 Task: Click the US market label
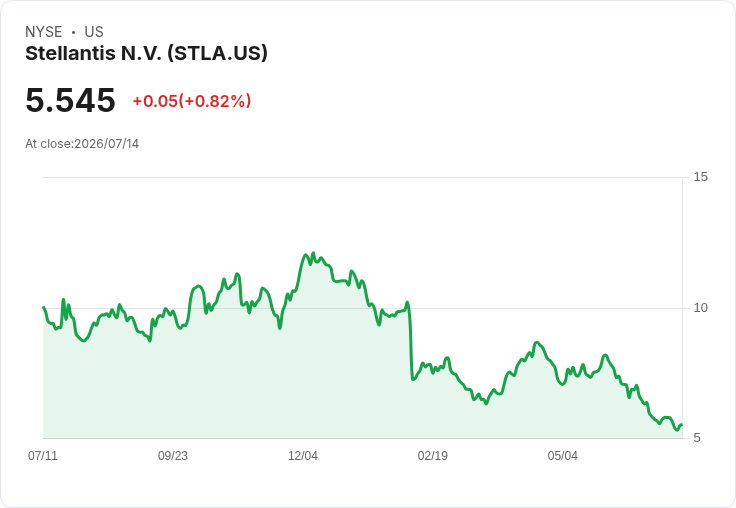(x=94, y=32)
